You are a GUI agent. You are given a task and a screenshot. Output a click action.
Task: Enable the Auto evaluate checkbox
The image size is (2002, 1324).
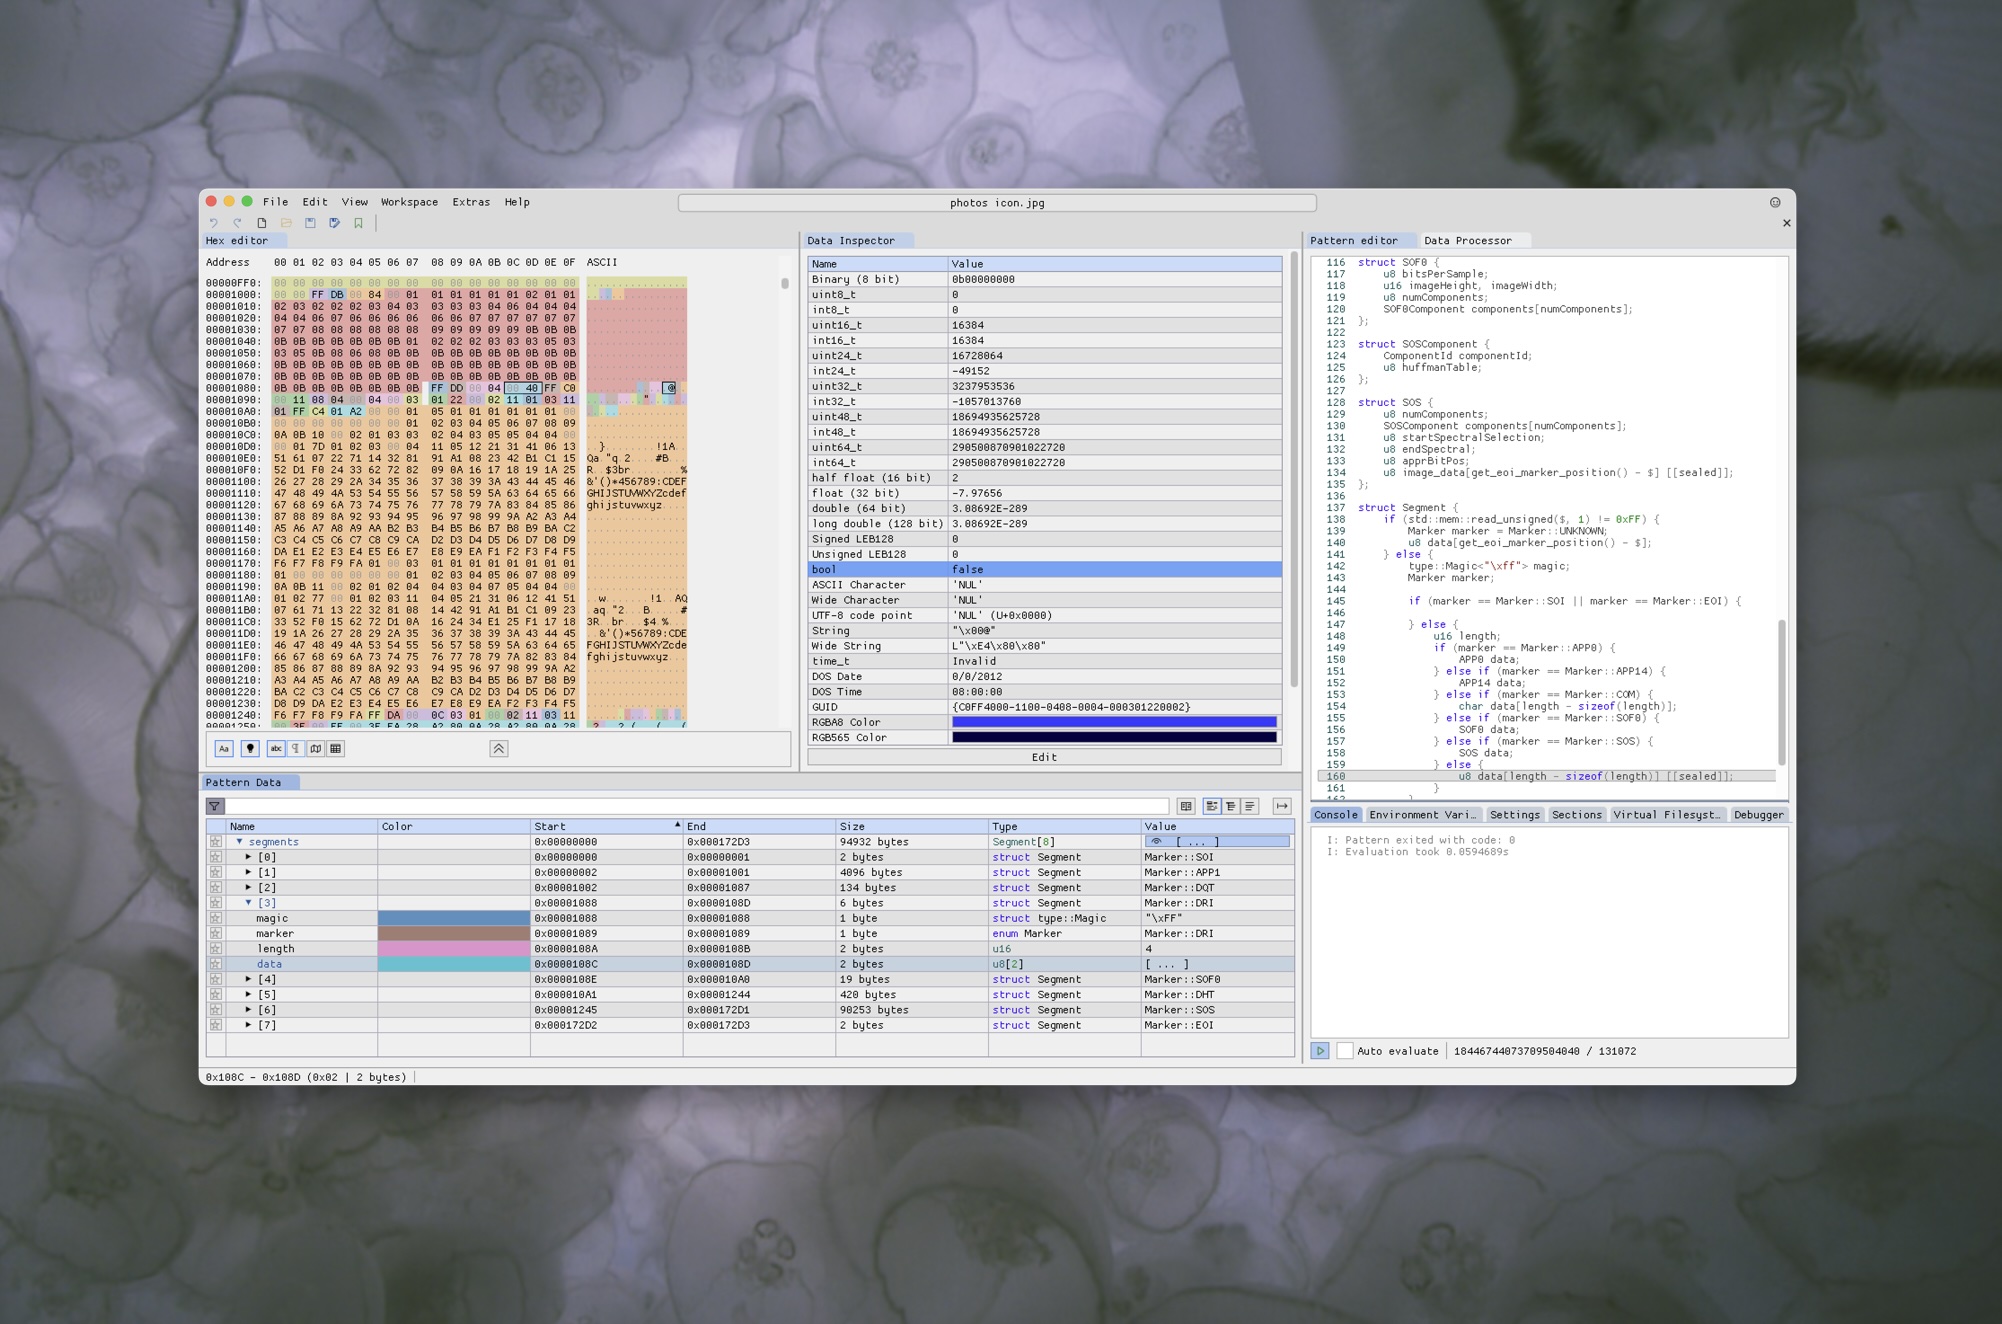point(1345,1051)
